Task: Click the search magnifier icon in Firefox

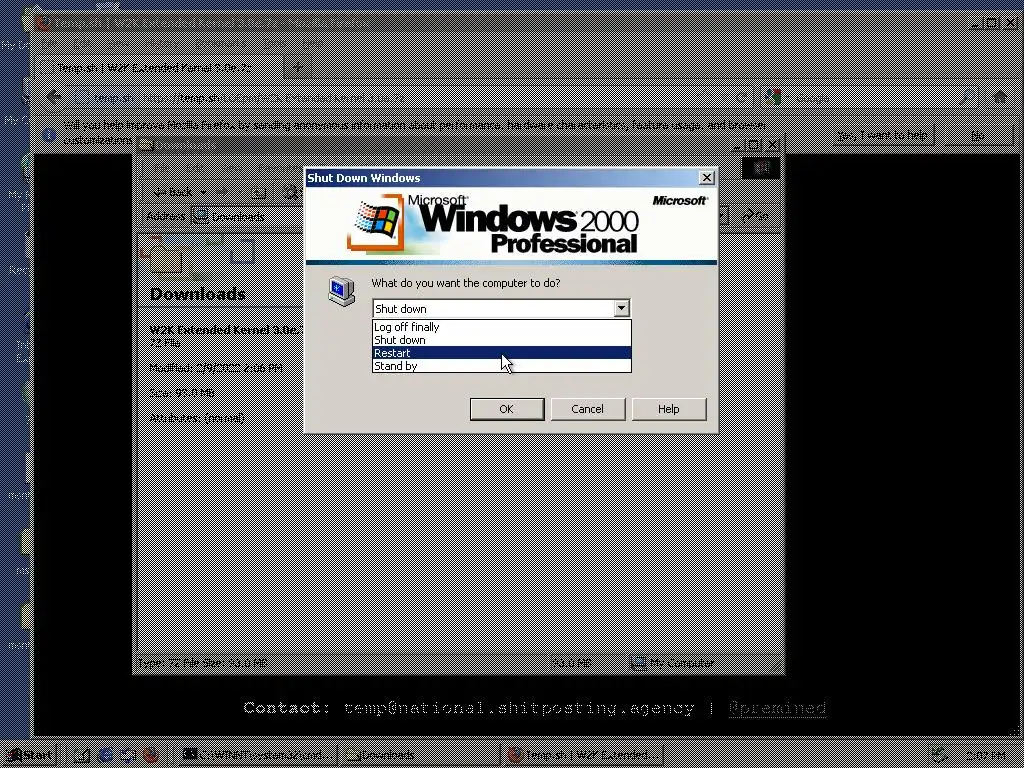Action: coord(968,98)
